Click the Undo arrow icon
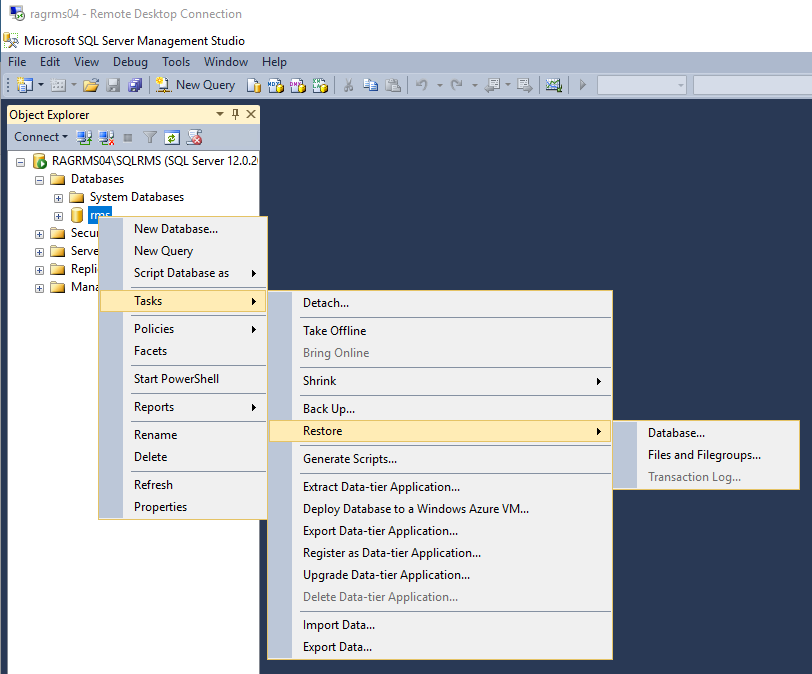Image resolution: width=812 pixels, height=674 pixels. [x=422, y=85]
